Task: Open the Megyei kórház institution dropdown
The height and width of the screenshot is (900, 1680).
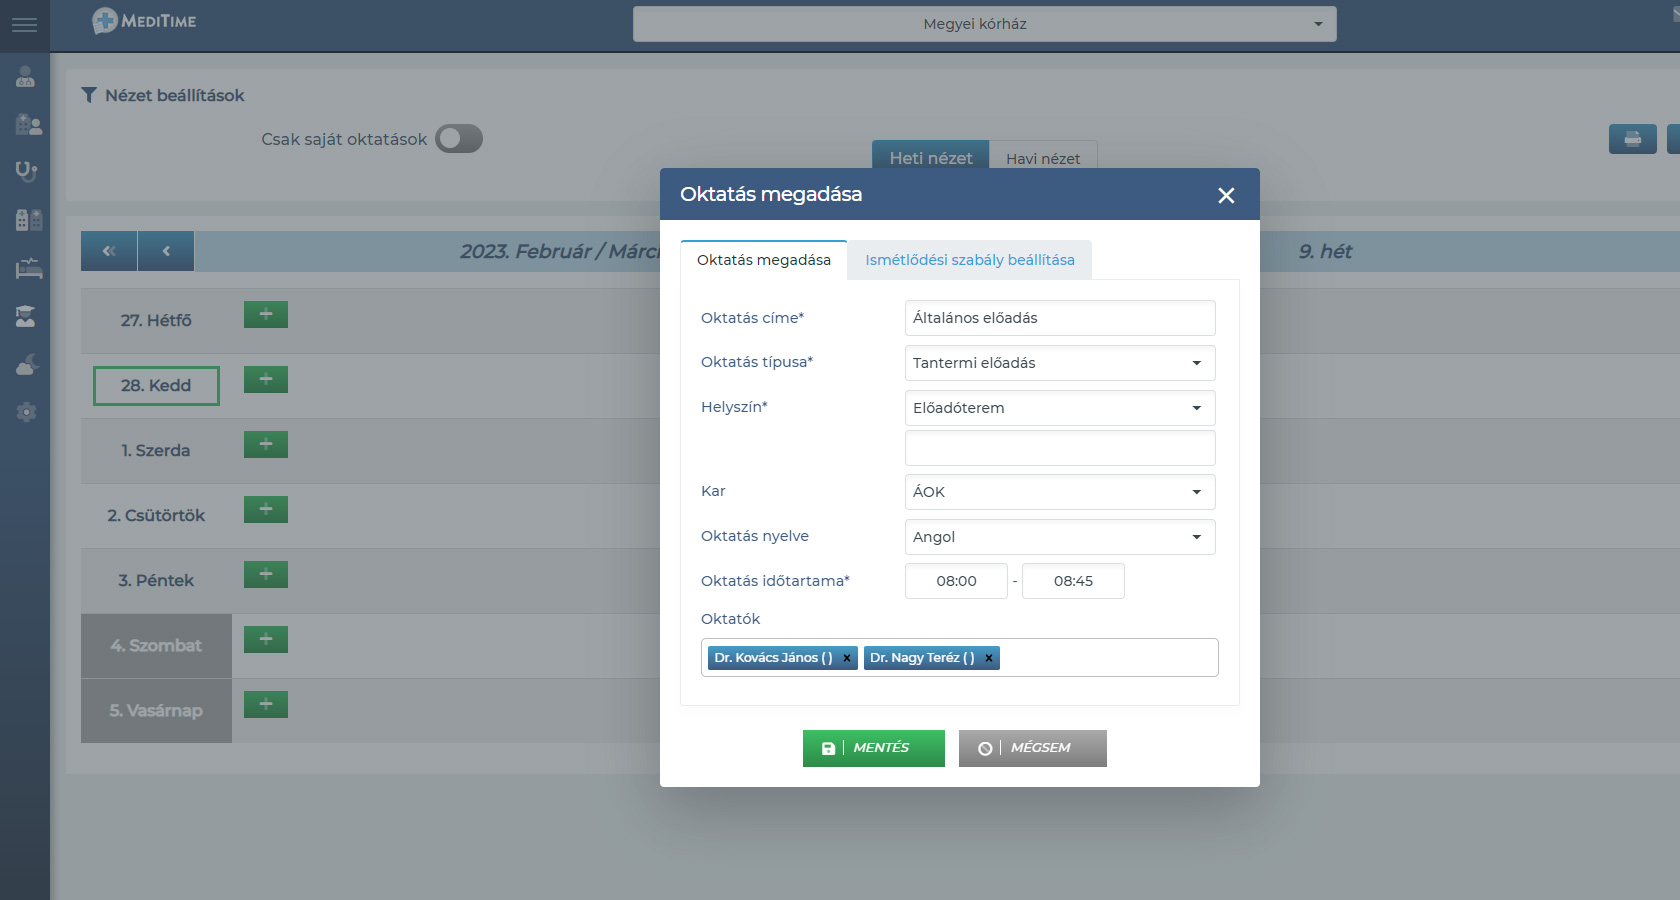Action: pyautogui.click(x=984, y=24)
